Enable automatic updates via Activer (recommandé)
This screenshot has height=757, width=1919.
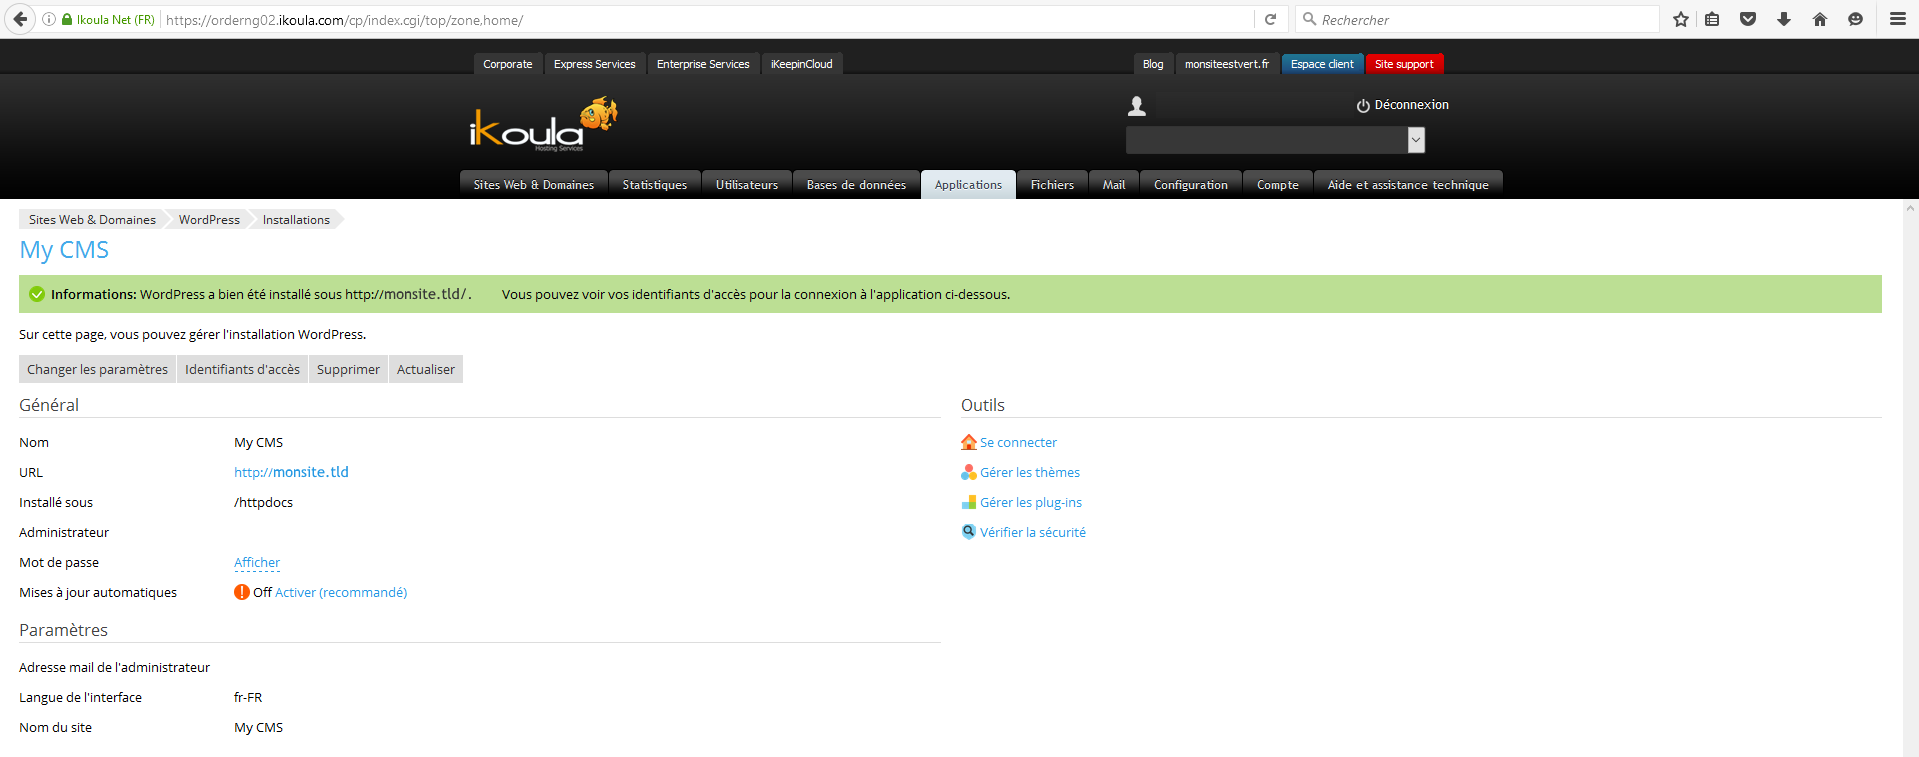pyautogui.click(x=341, y=593)
